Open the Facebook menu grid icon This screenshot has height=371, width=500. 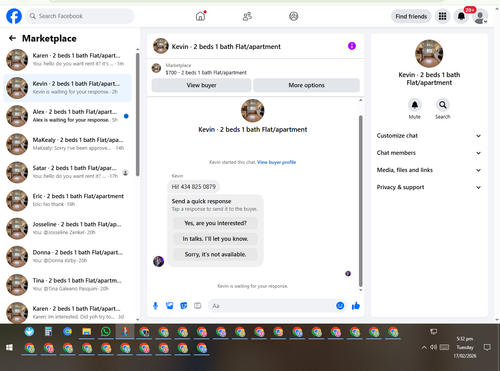pos(442,16)
